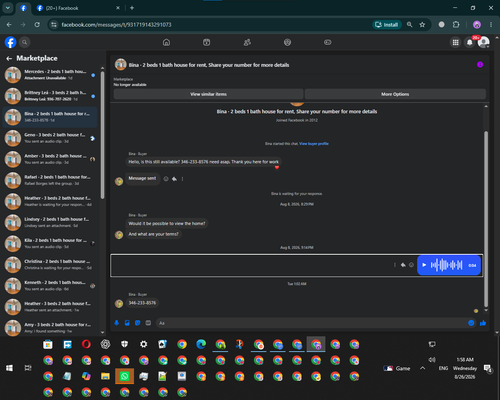Click the browser address bar URL
This screenshot has height=400, width=500.
116,25
